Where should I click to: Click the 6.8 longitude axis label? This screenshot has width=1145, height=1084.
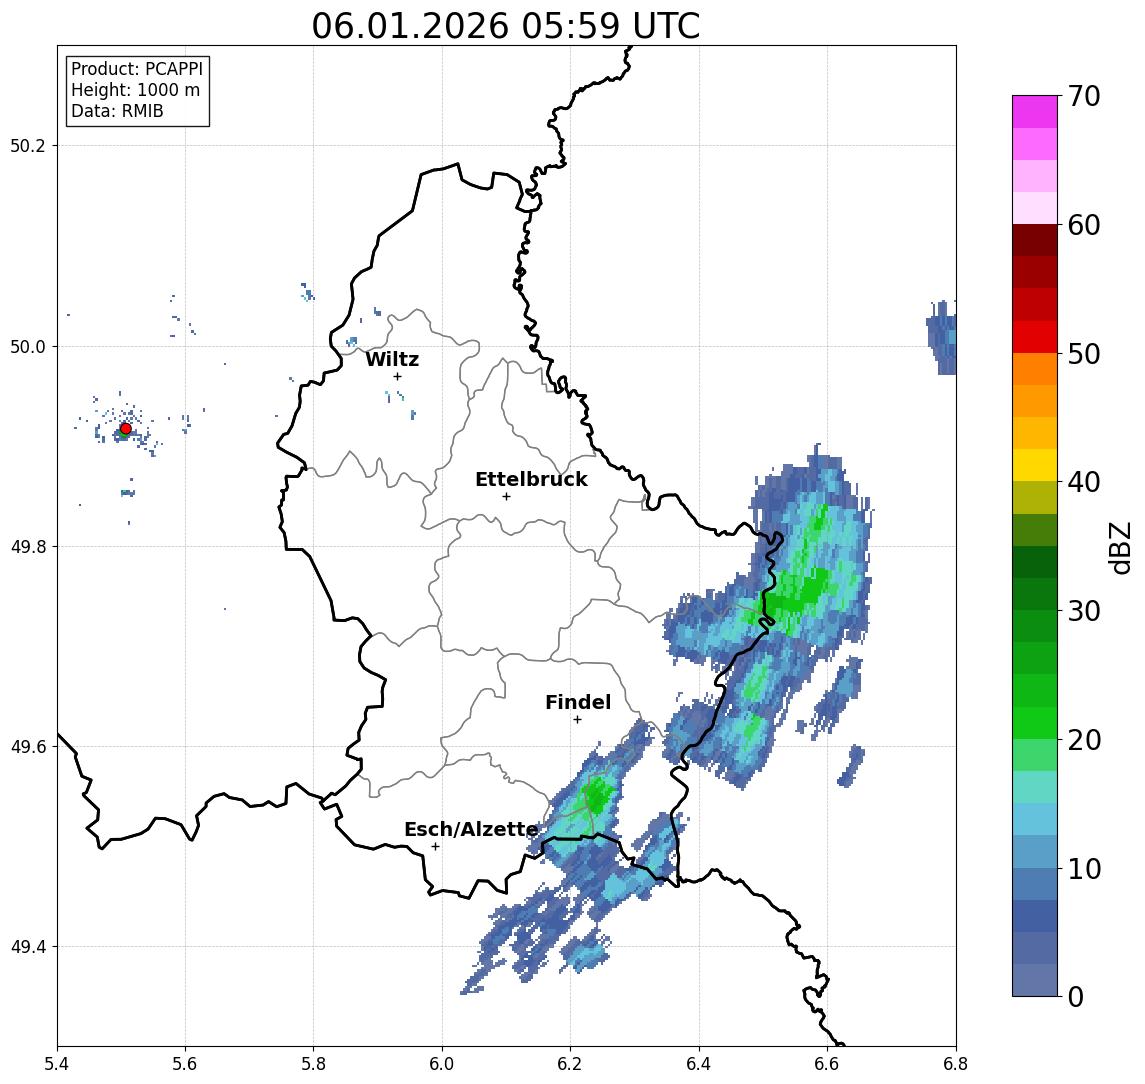coord(956,1064)
